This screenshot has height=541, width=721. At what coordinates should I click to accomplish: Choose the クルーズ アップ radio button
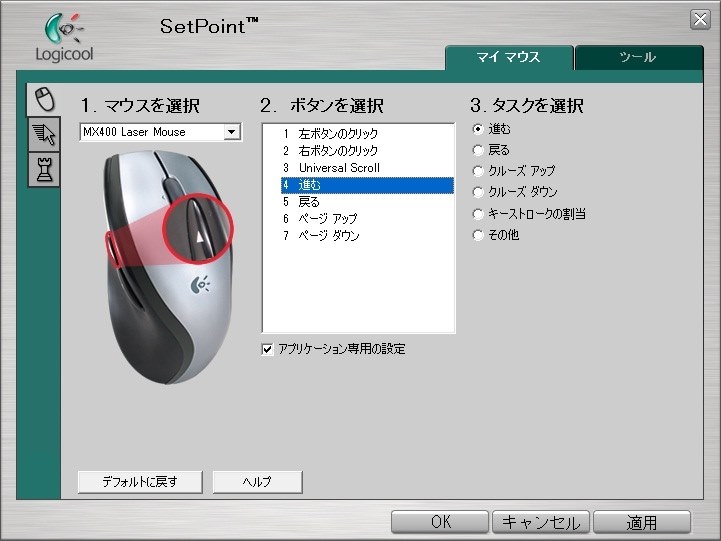478,171
